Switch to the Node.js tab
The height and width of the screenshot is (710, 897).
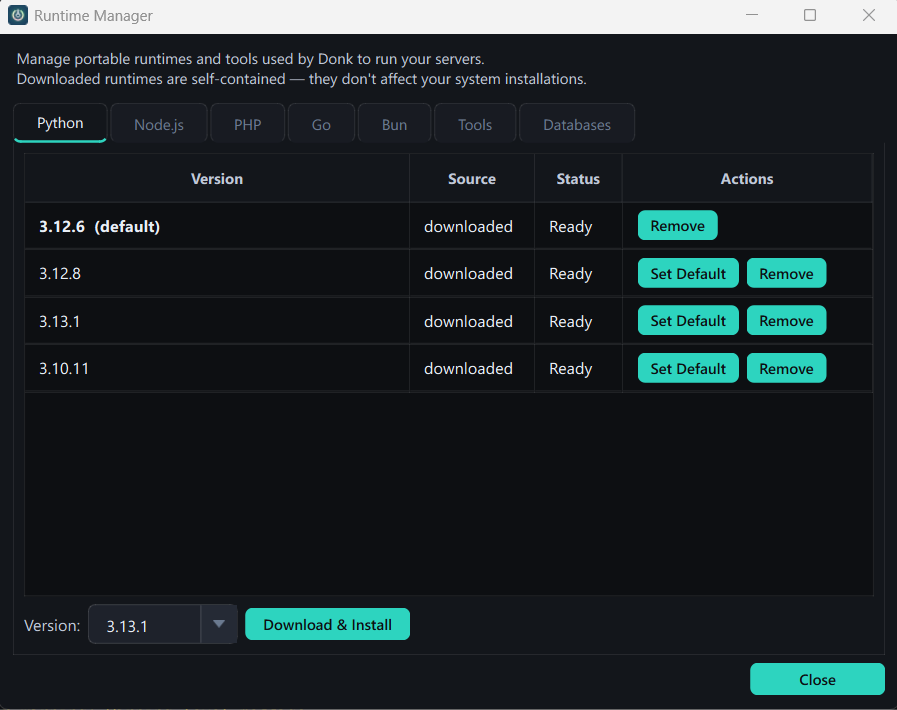coord(159,123)
